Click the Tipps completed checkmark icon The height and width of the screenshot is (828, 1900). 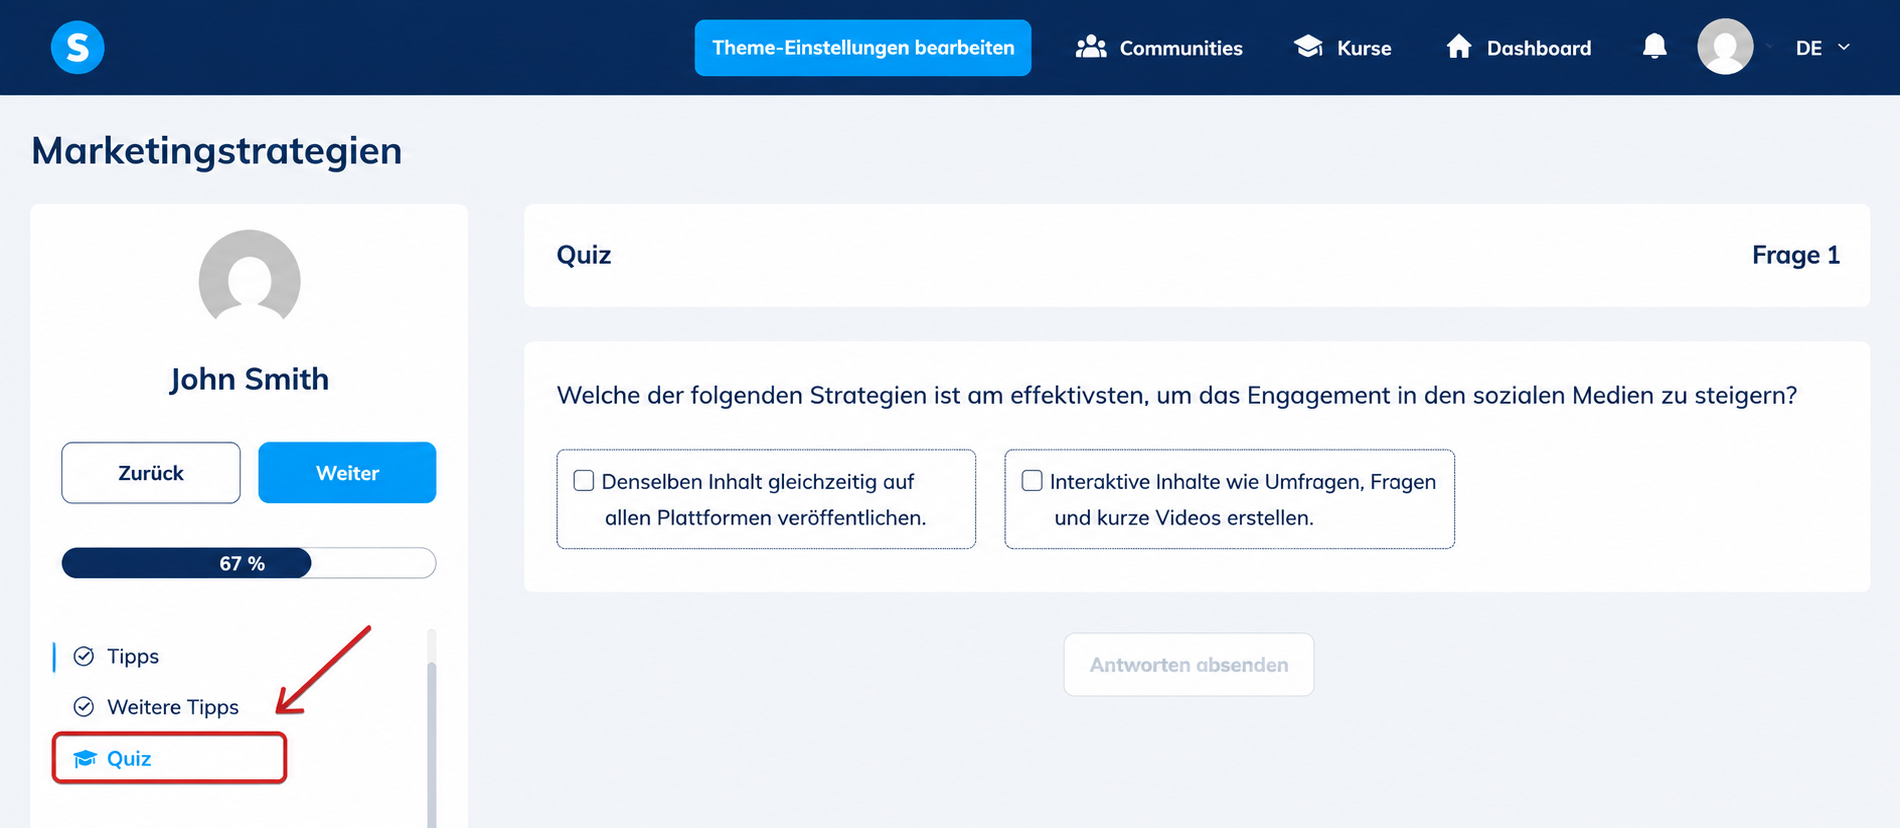tap(84, 656)
